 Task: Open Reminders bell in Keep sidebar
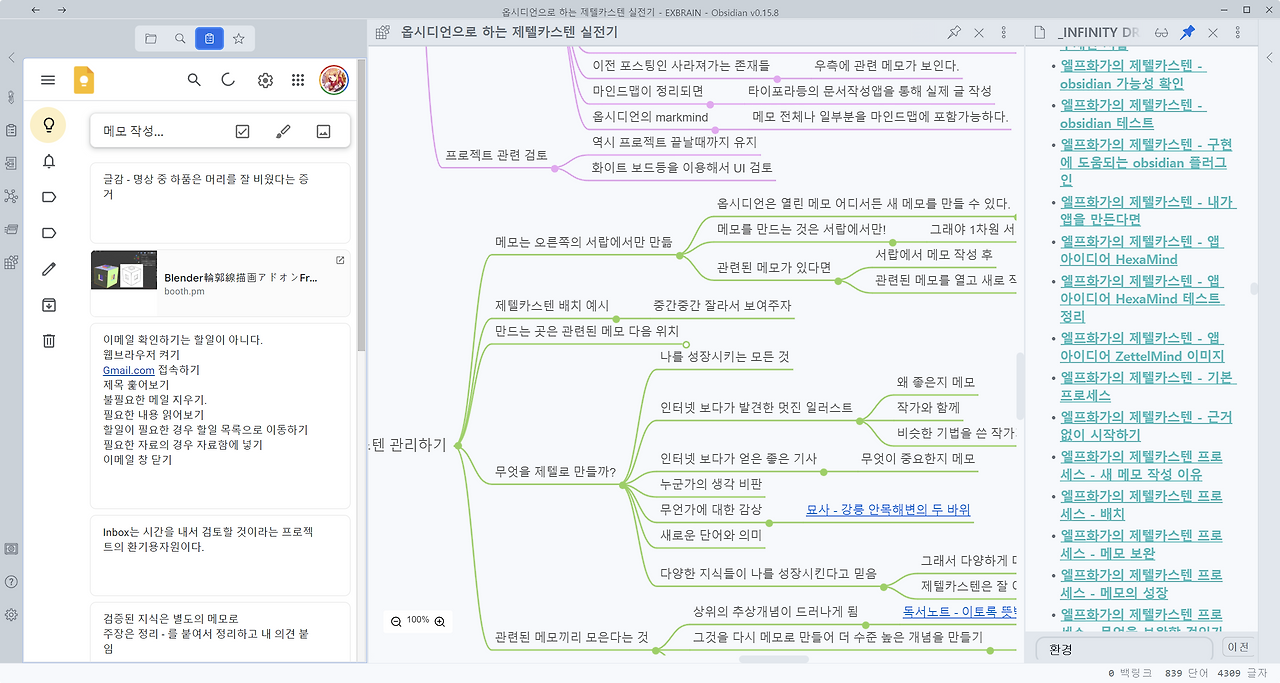(x=48, y=161)
